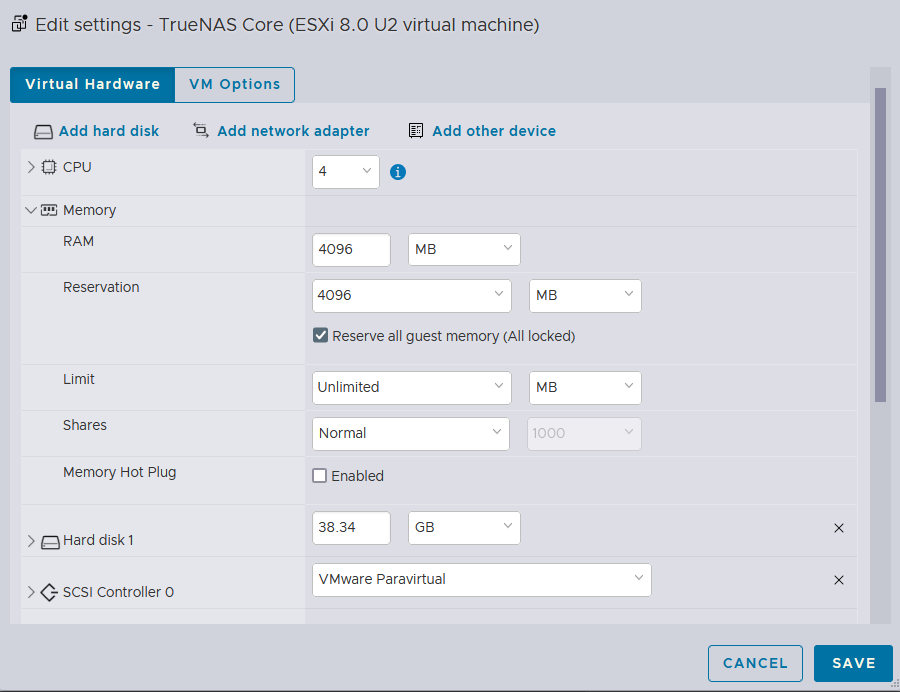The height and width of the screenshot is (692, 900).
Task: Expand Hard disk 1 details
Action: point(31,541)
